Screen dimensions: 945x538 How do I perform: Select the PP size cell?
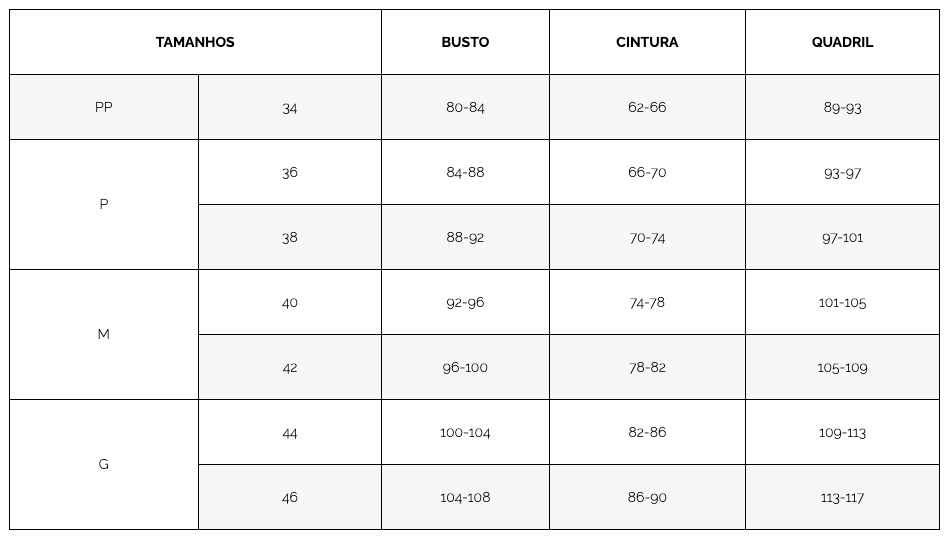[104, 107]
